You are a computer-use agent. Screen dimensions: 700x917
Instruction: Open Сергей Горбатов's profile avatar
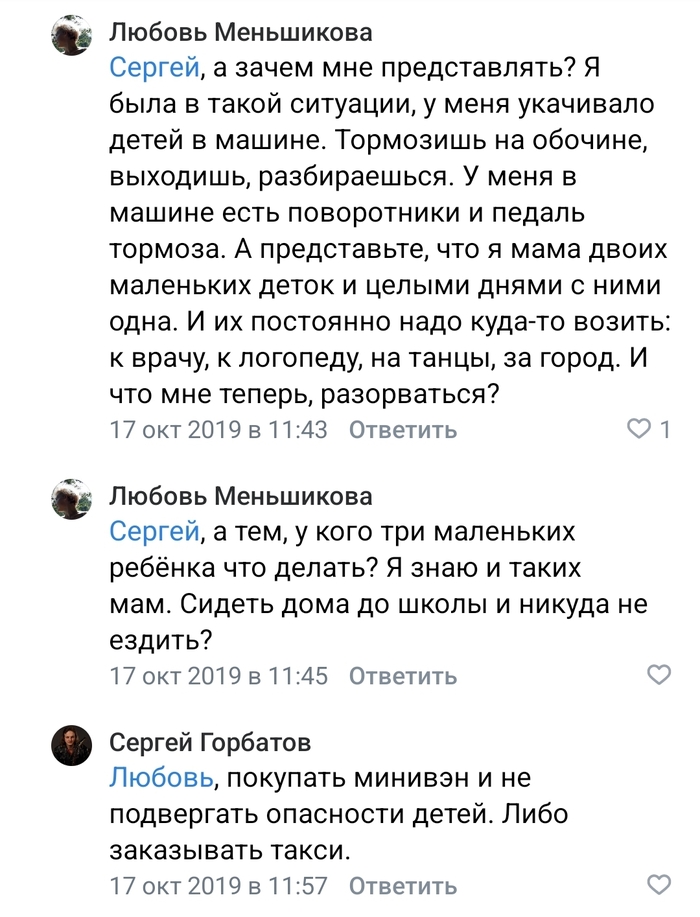[72, 745]
